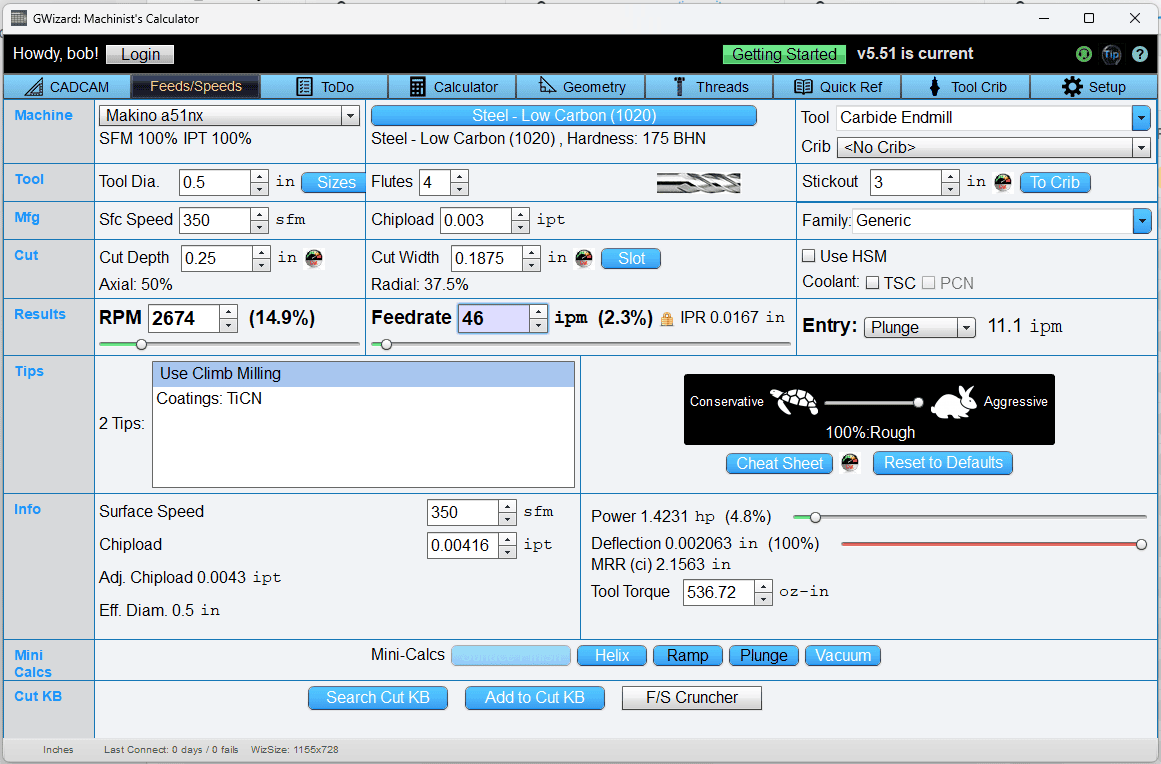Open the Entry type Plunge dropdown
Viewport: 1161px width, 764px height.
(920, 328)
